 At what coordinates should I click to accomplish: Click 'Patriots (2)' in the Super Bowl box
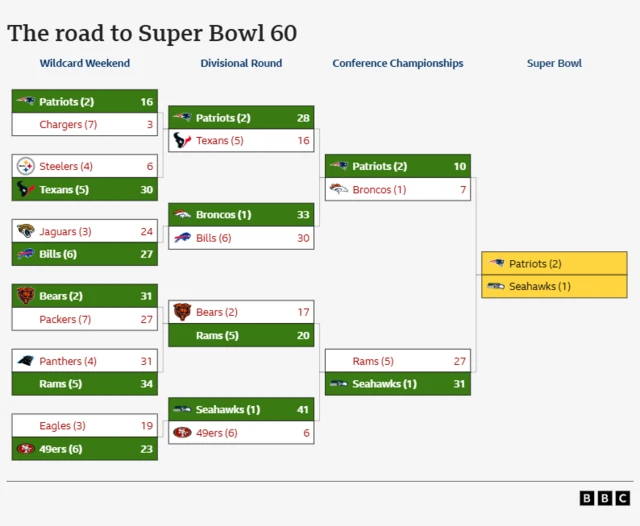point(535,264)
